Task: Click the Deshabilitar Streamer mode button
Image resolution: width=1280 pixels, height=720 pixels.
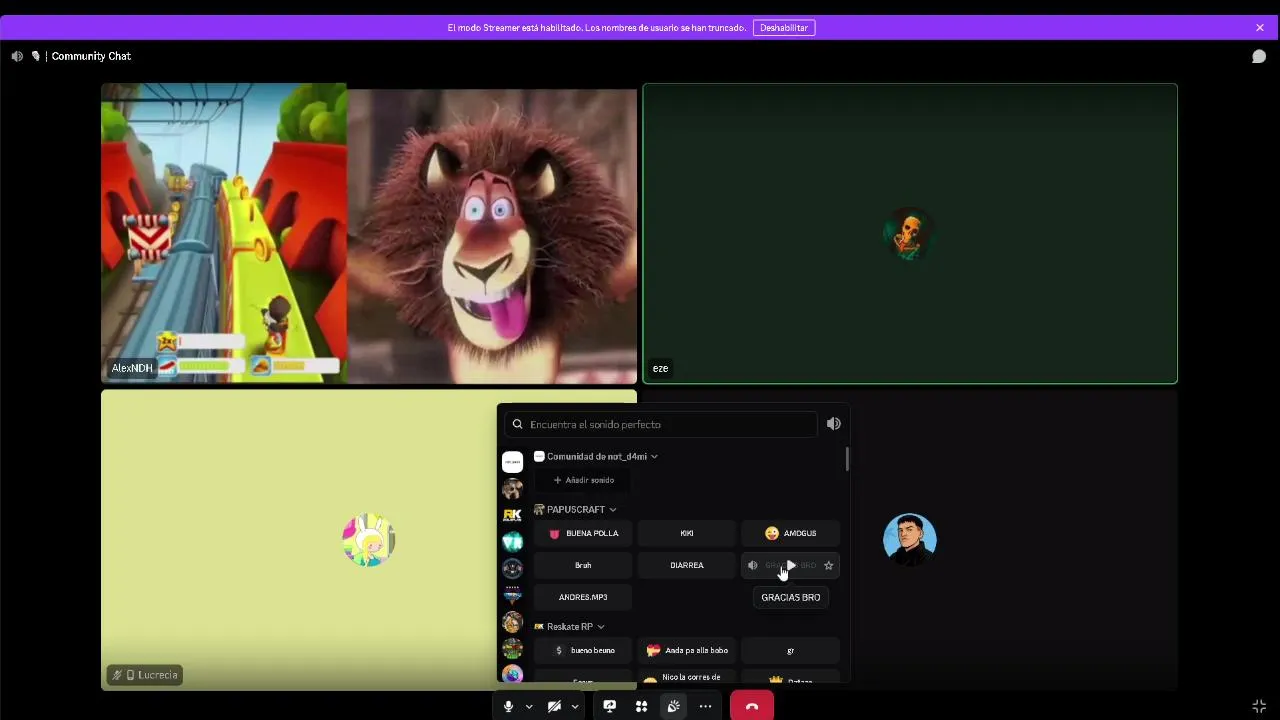Action: (784, 28)
